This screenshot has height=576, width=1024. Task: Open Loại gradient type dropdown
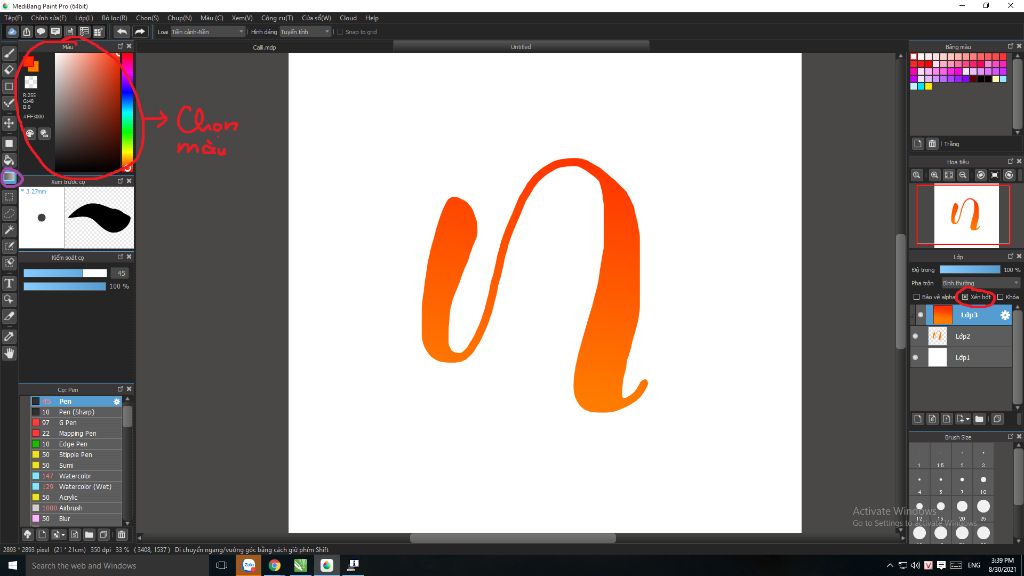click(208, 32)
